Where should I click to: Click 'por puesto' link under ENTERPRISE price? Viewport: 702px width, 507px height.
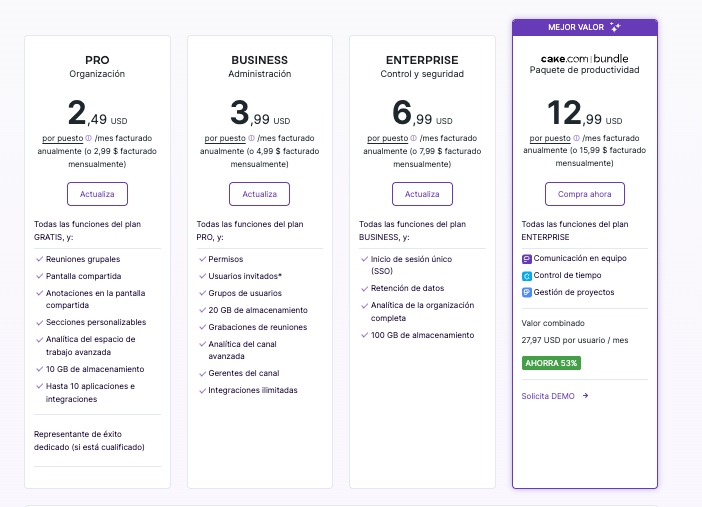click(x=388, y=138)
